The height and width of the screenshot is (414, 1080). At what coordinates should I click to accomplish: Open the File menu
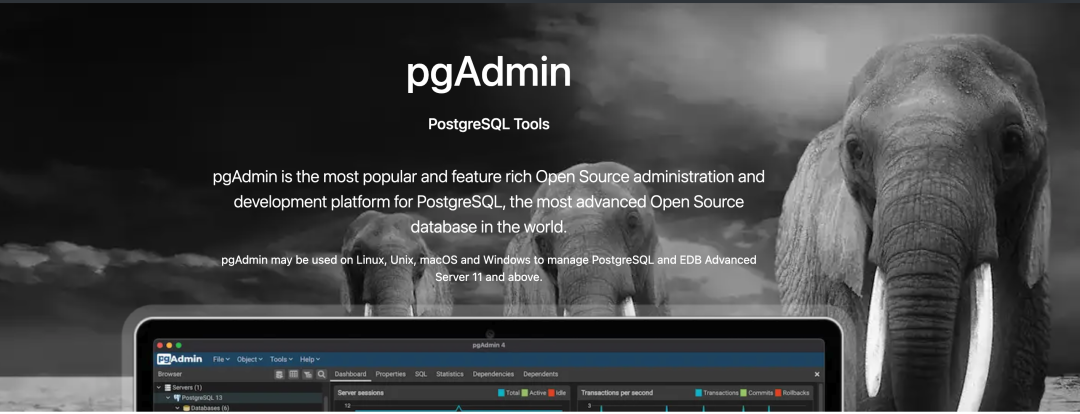221,359
